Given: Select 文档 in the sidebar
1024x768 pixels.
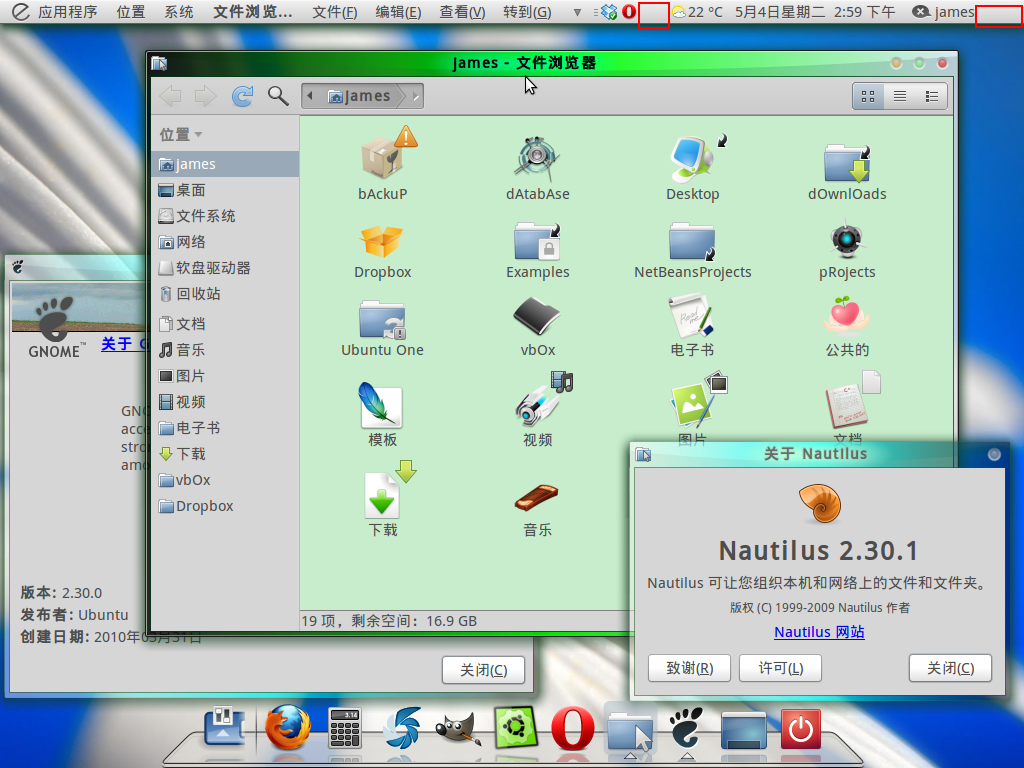Looking at the screenshot, I should point(225,324).
